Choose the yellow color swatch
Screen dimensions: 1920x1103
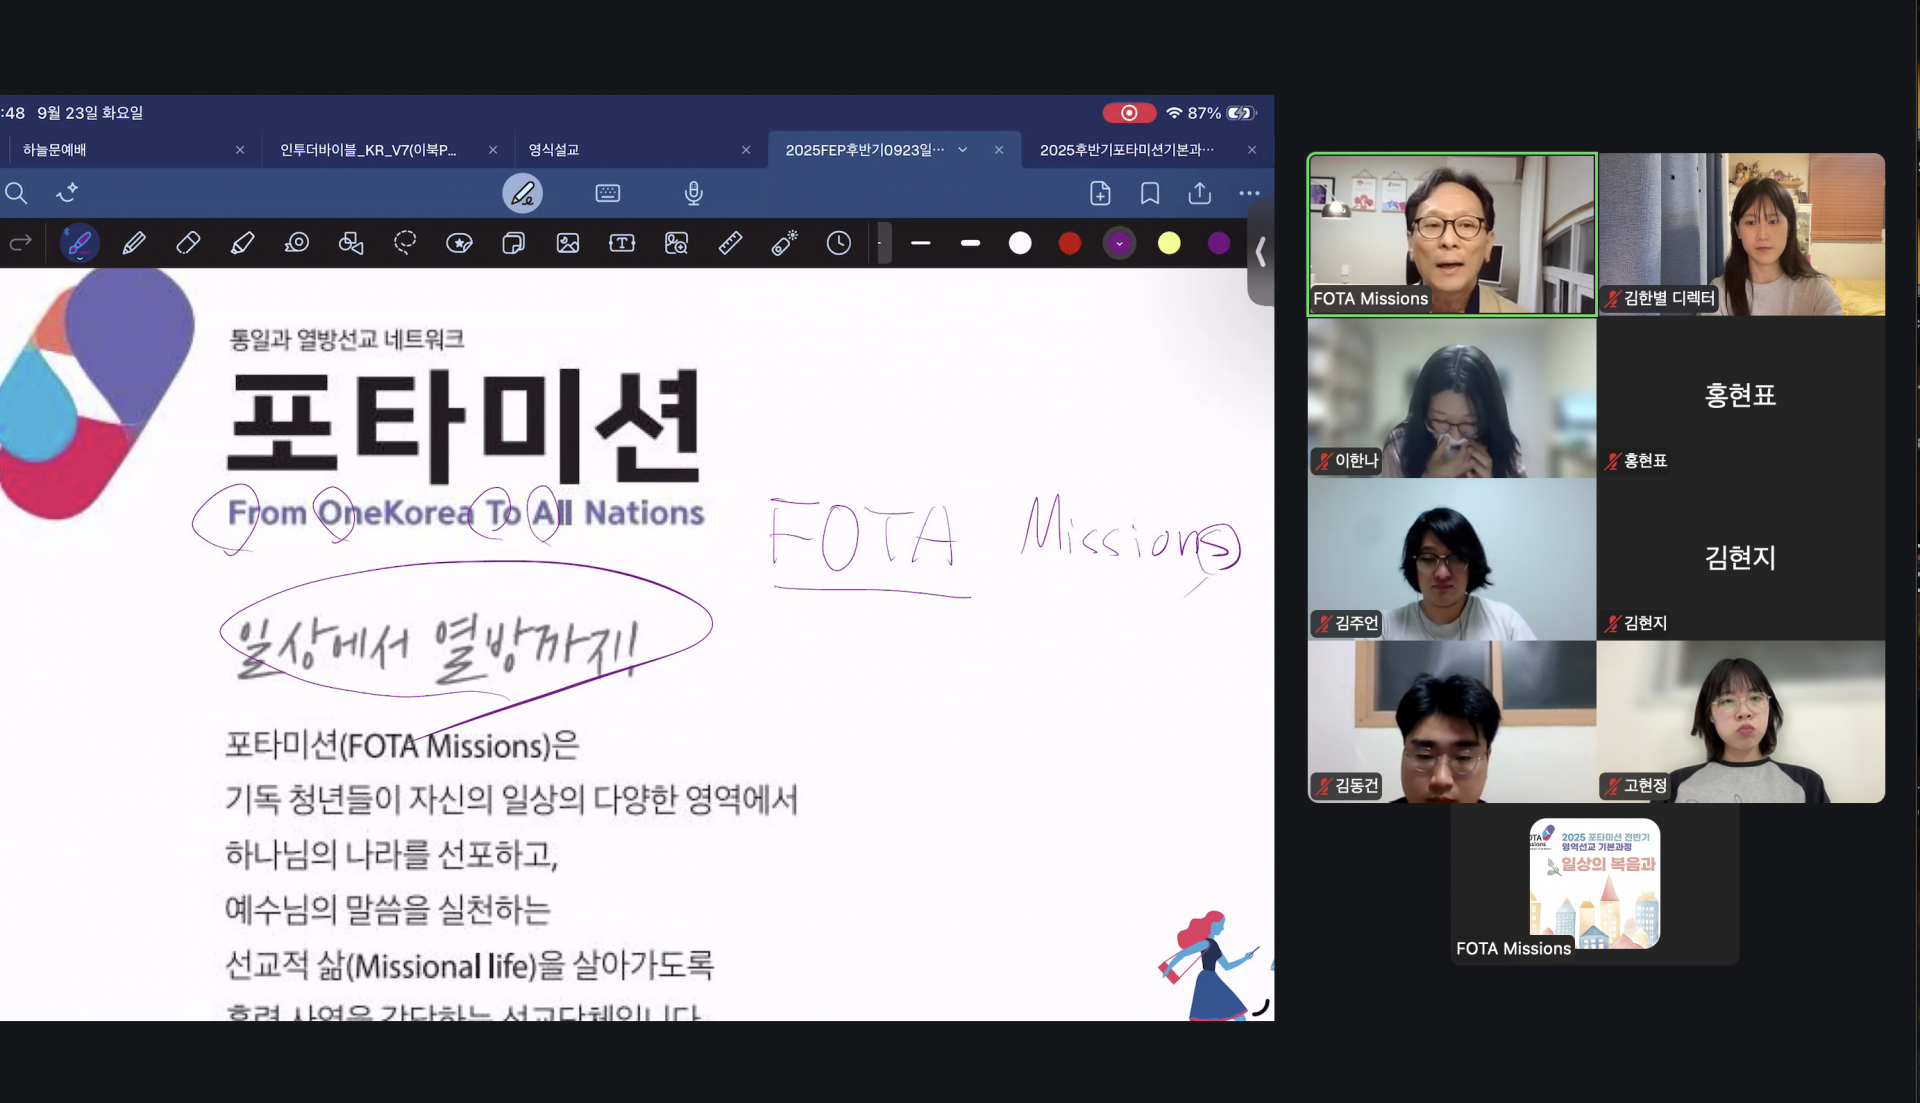1169,243
